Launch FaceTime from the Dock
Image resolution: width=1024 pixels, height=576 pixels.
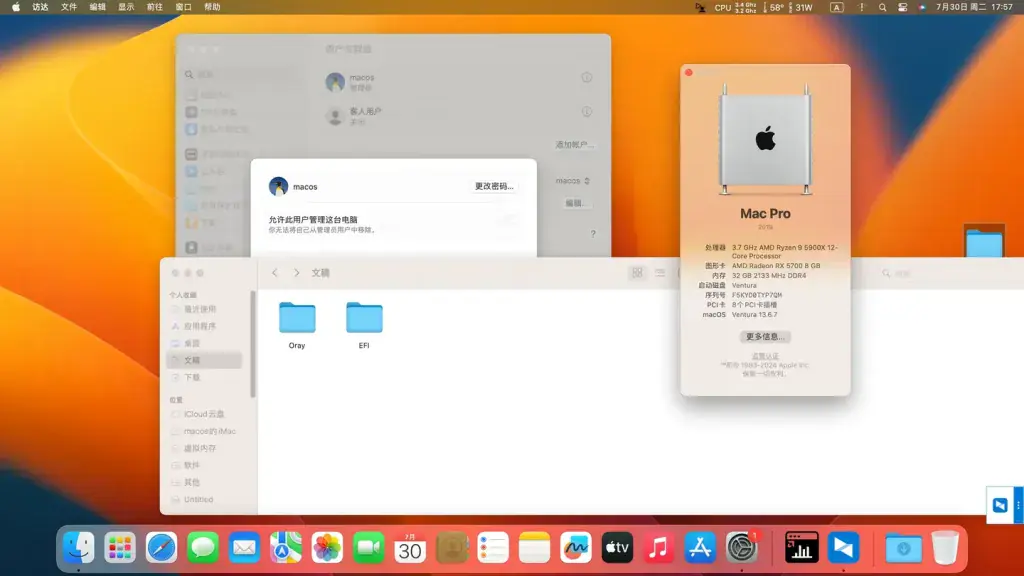[x=368, y=547]
